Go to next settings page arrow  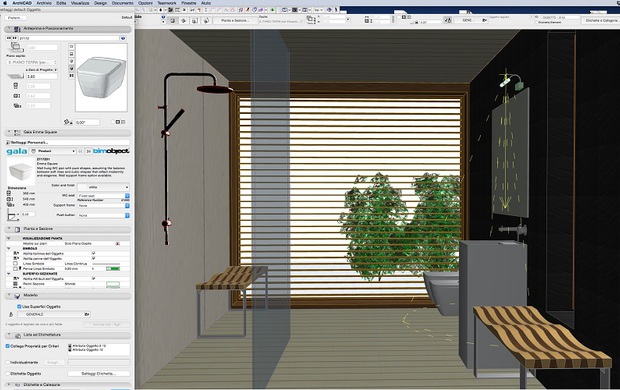tap(89, 151)
